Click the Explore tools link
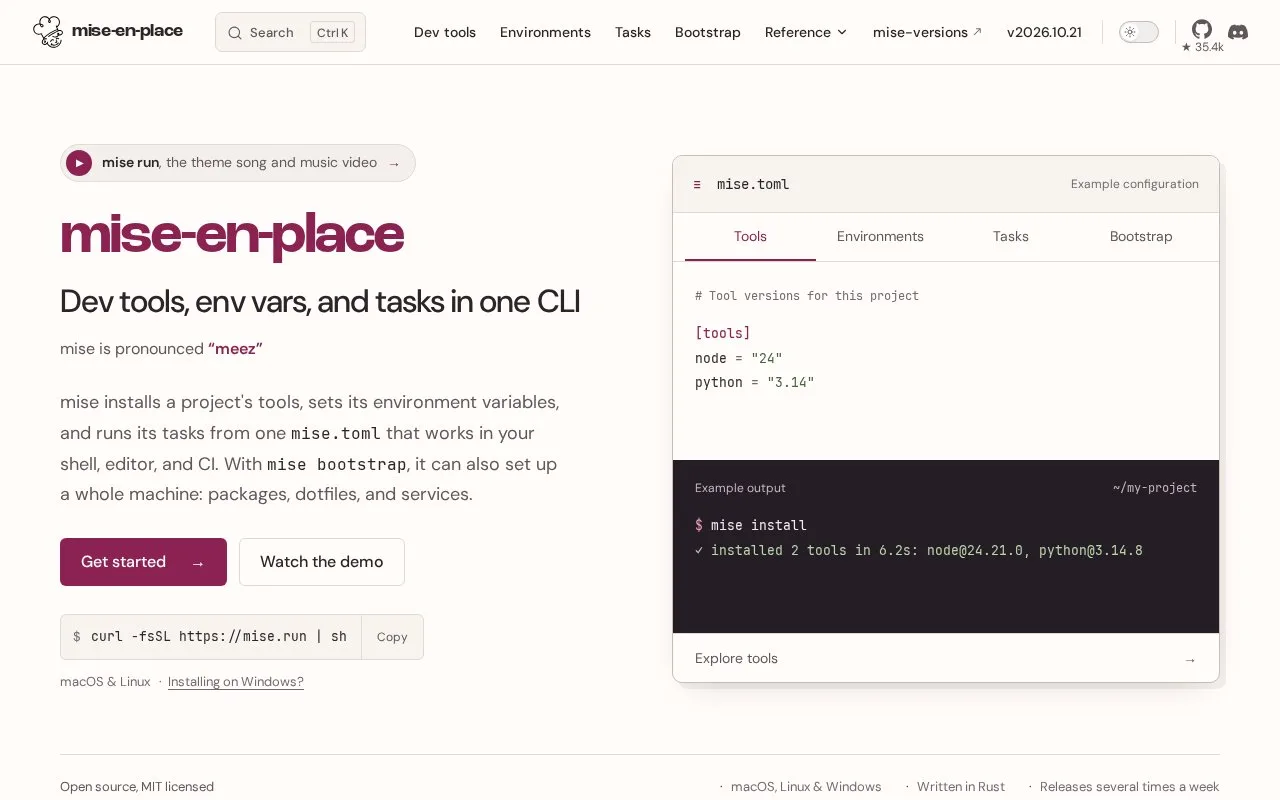 coord(946,658)
